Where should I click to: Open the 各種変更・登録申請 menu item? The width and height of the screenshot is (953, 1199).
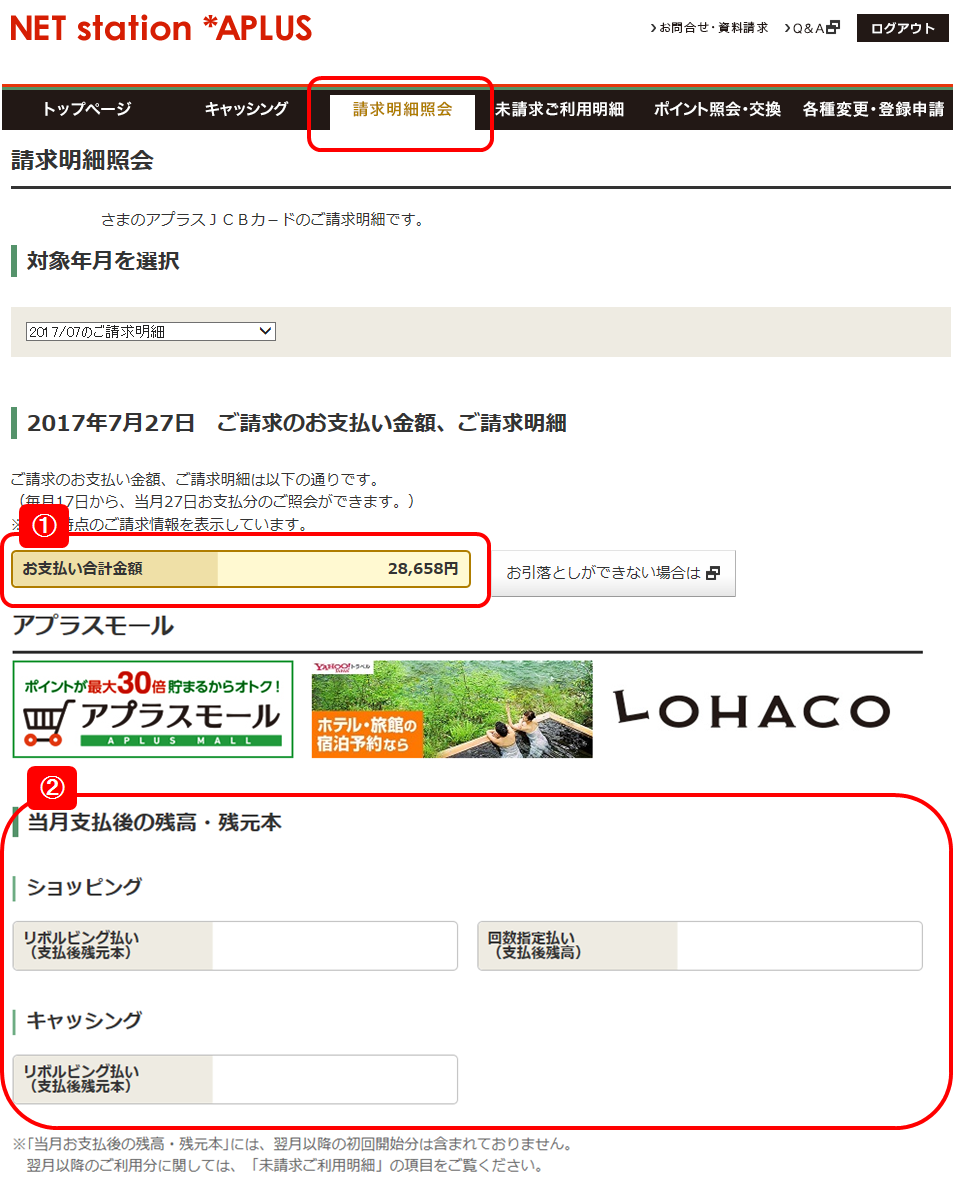click(873, 109)
